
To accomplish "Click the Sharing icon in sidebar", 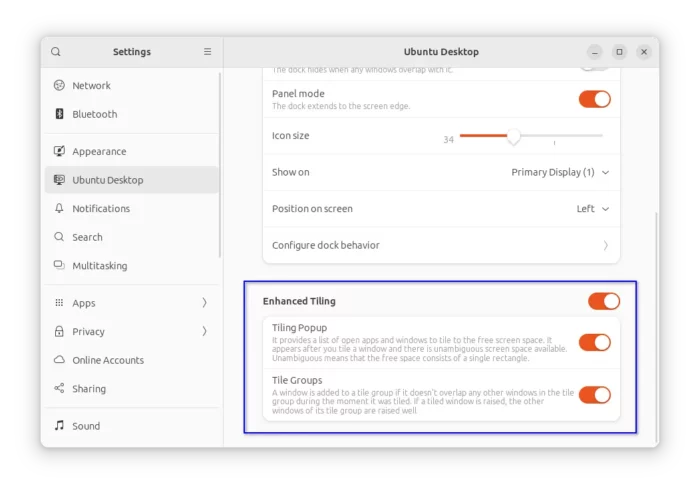I will [x=59, y=388].
